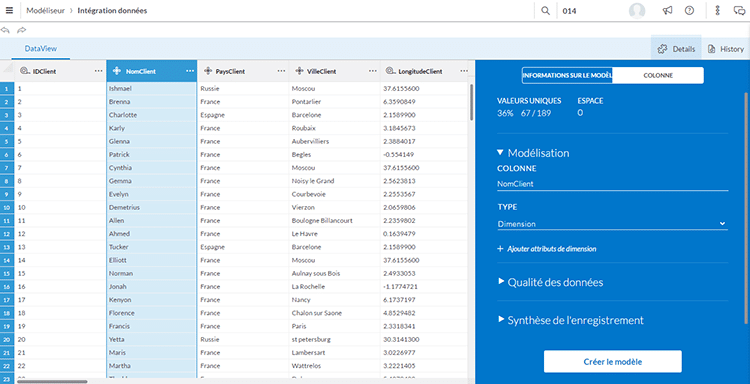
Task: Click the cell 'La Rochelle'
Action: click(334, 286)
